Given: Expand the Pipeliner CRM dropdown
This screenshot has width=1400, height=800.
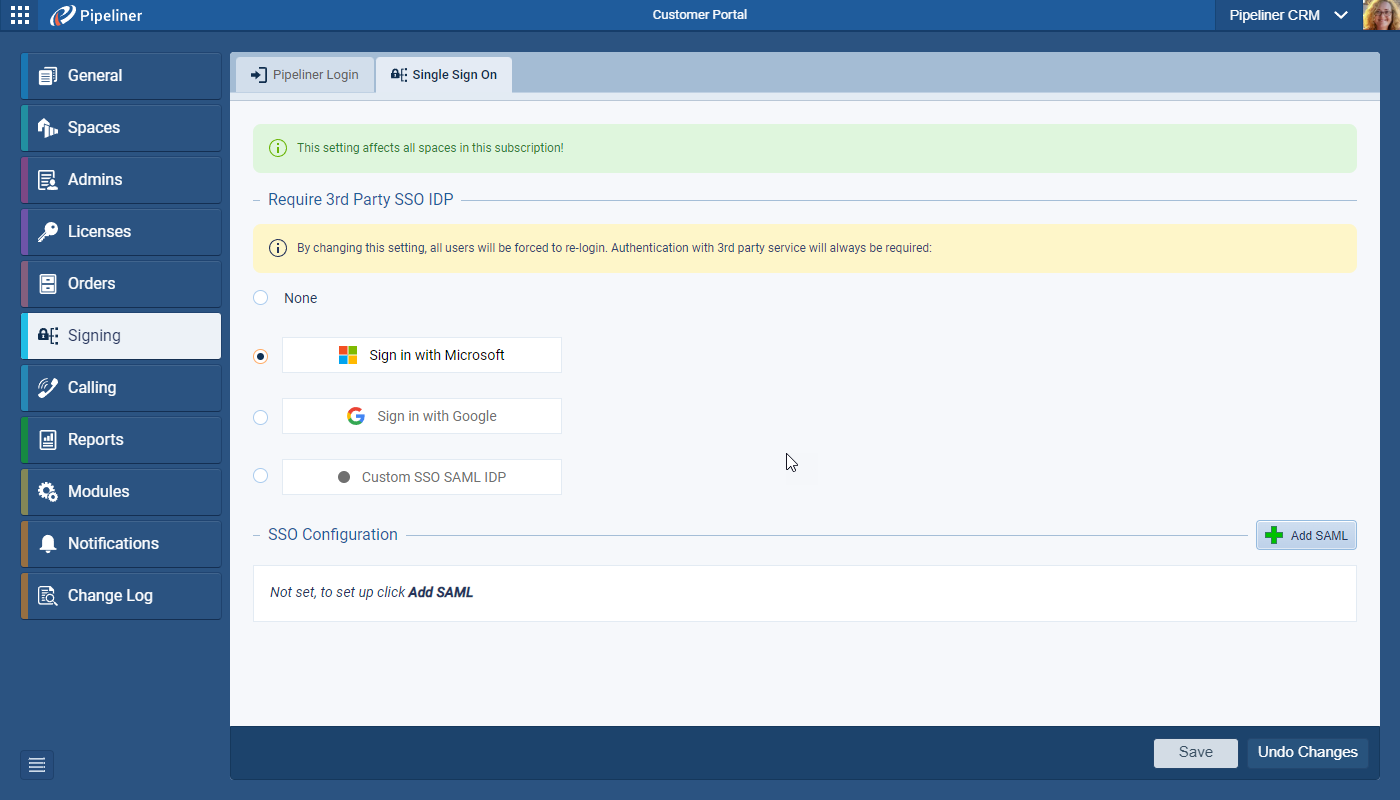Looking at the screenshot, I should tap(1341, 15).
